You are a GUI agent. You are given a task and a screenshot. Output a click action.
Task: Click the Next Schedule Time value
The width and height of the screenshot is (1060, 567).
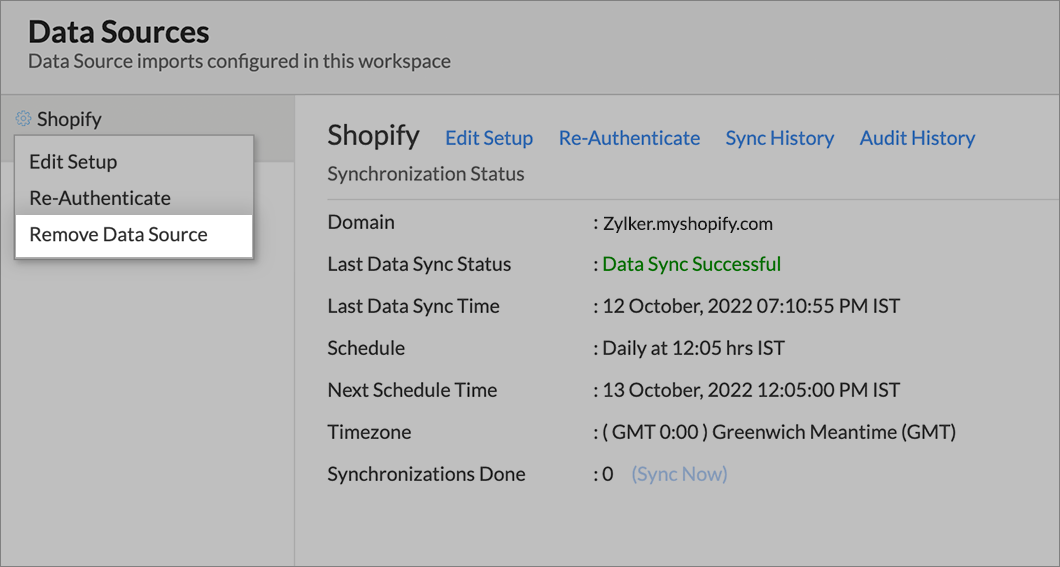click(x=750, y=390)
